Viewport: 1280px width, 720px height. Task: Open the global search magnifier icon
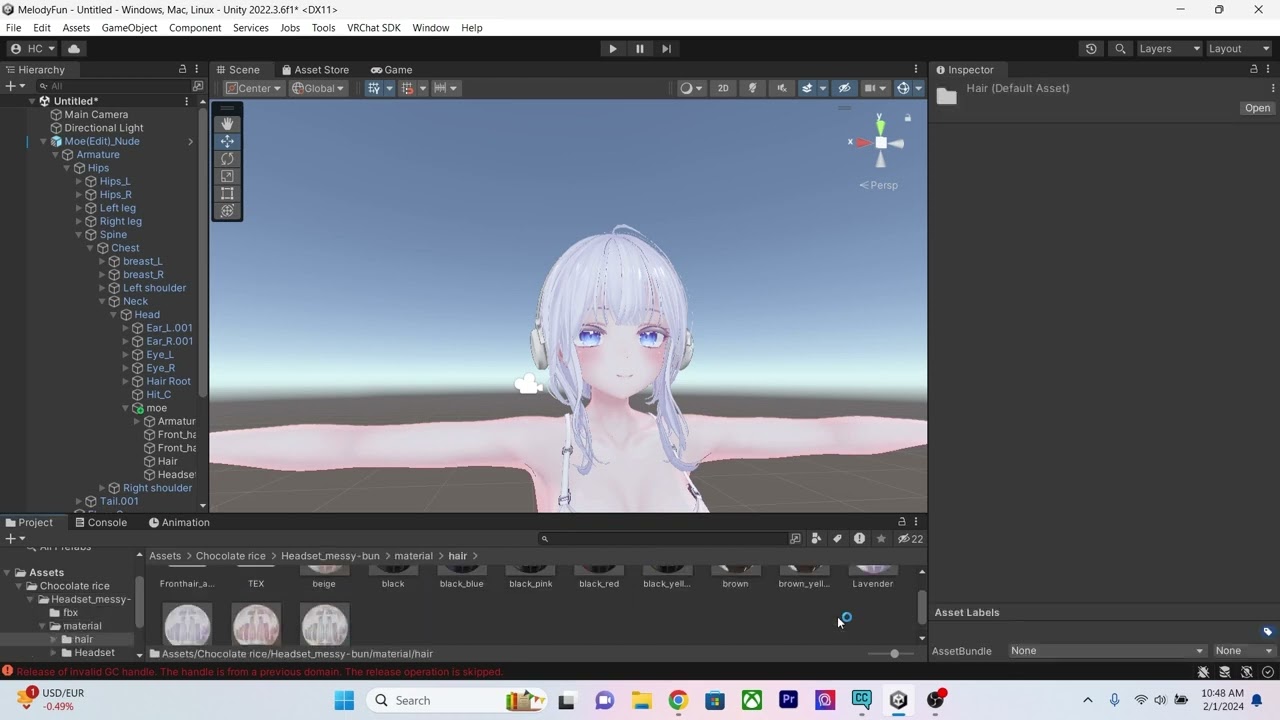[x=1120, y=48]
